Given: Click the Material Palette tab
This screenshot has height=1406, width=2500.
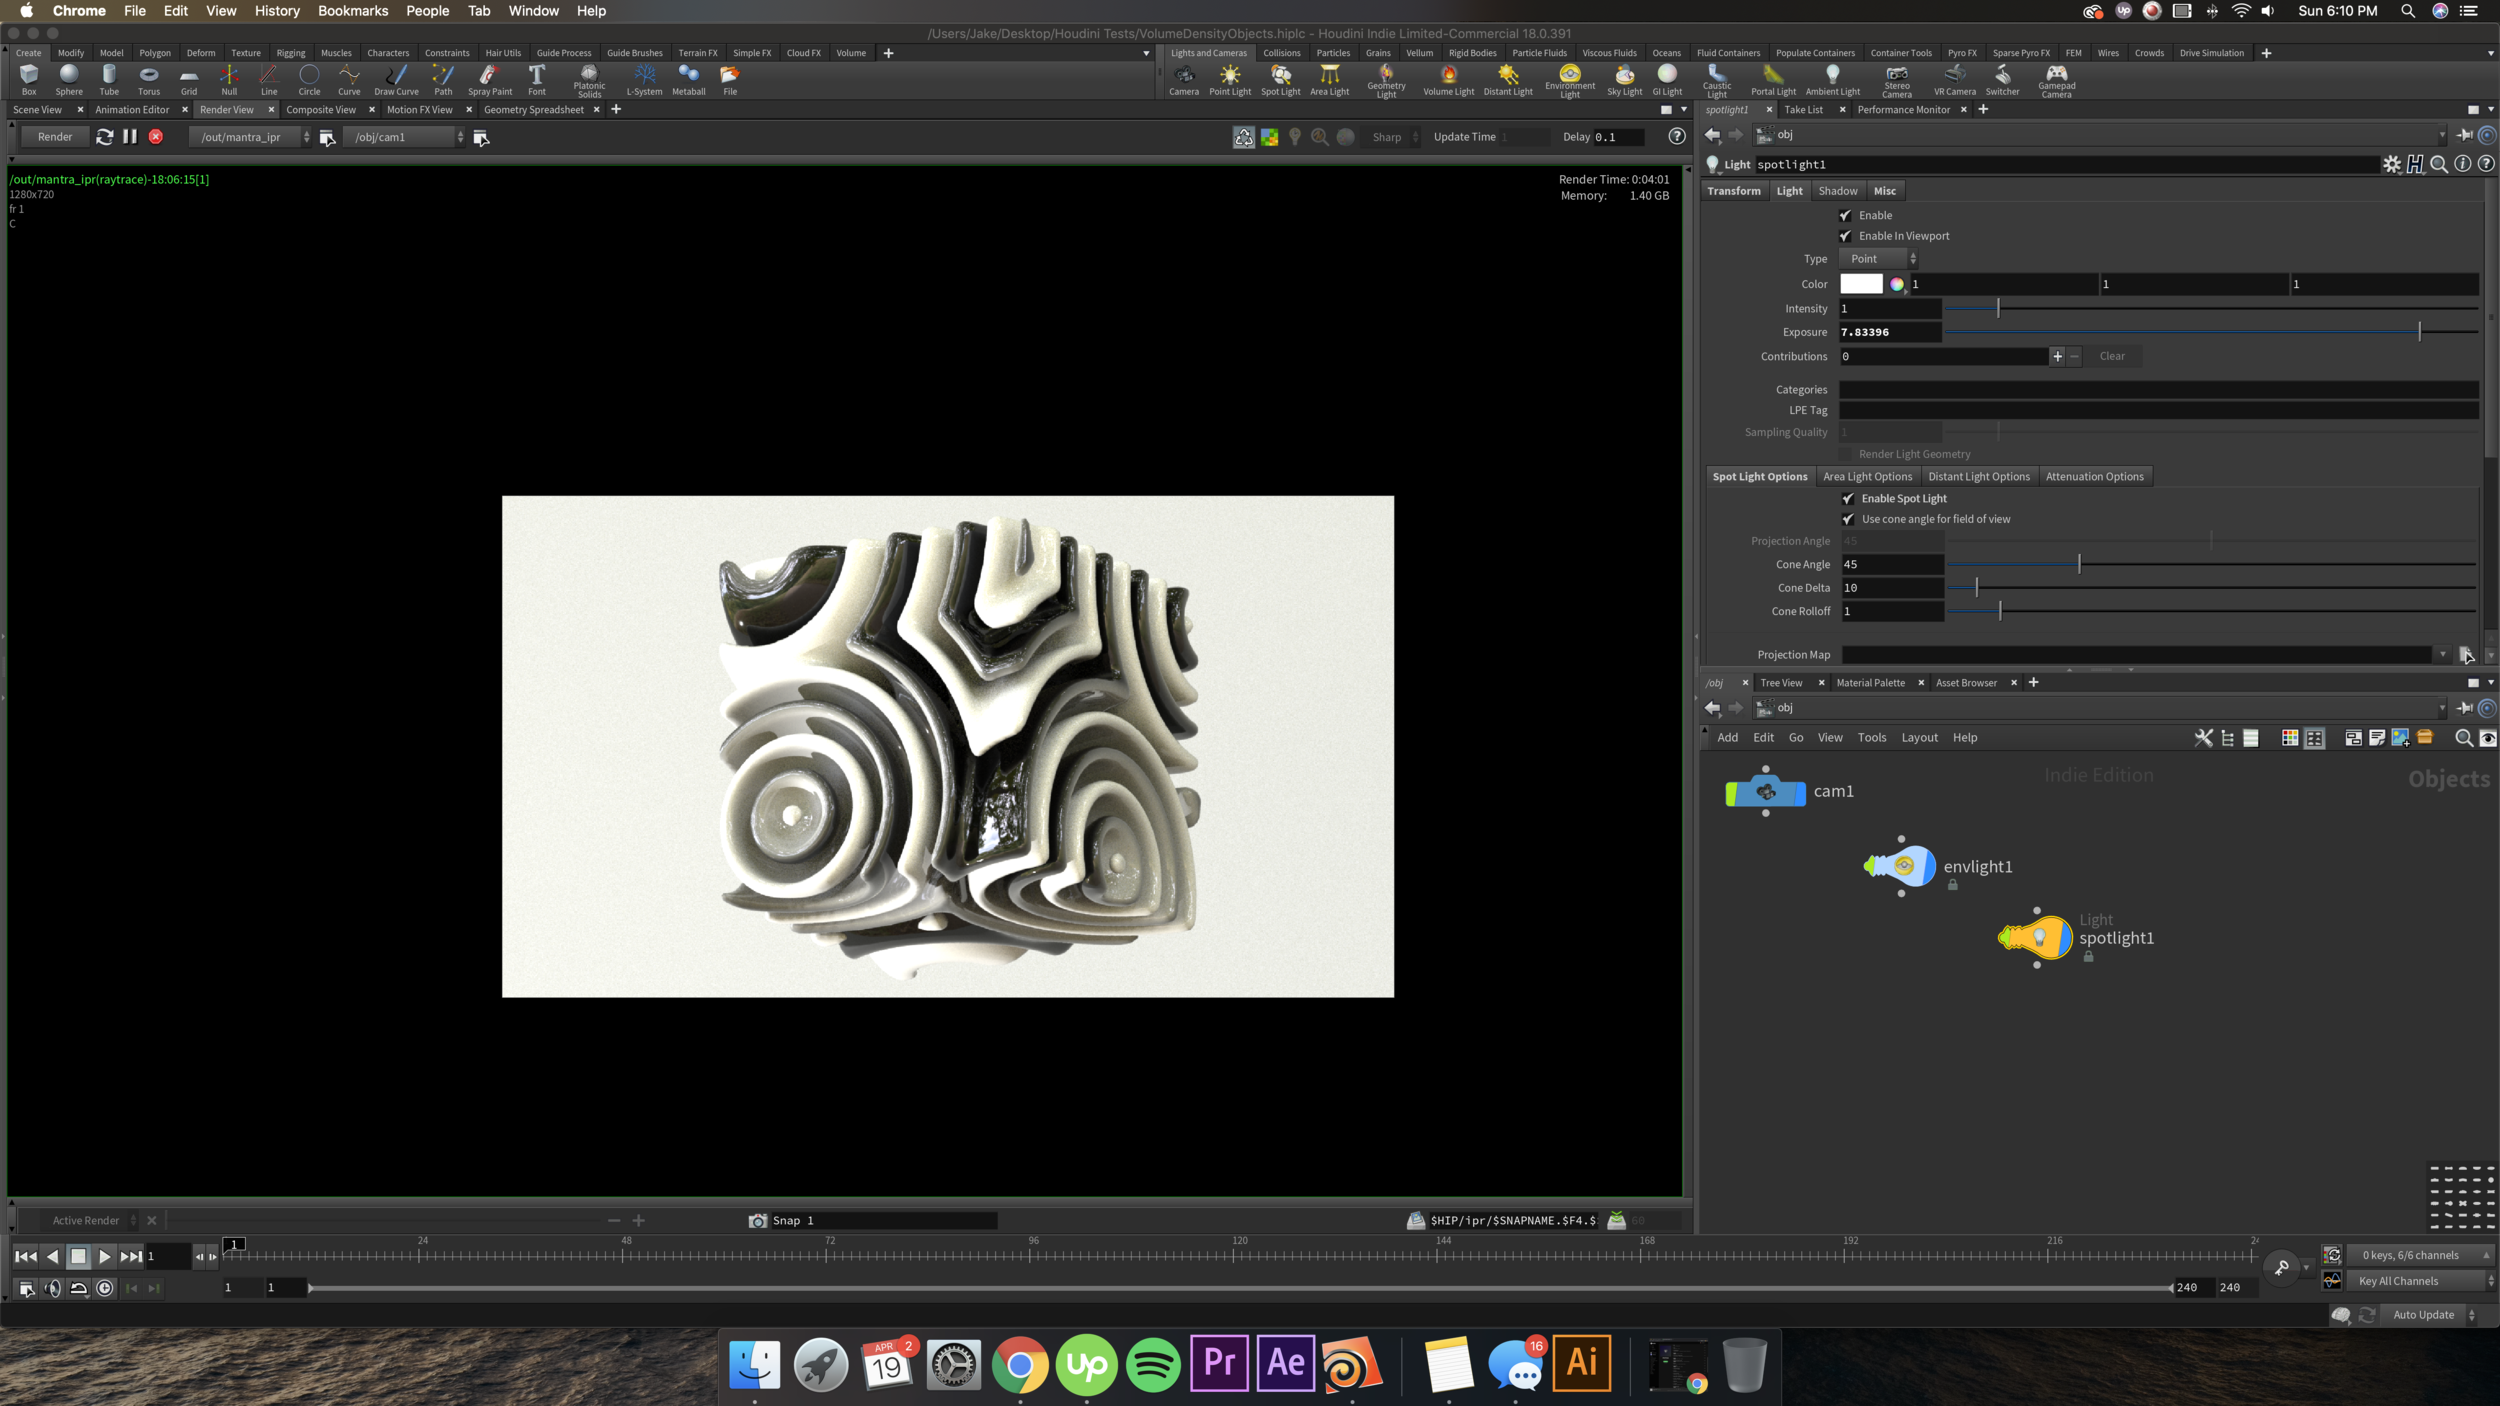Looking at the screenshot, I should (1872, 682).
